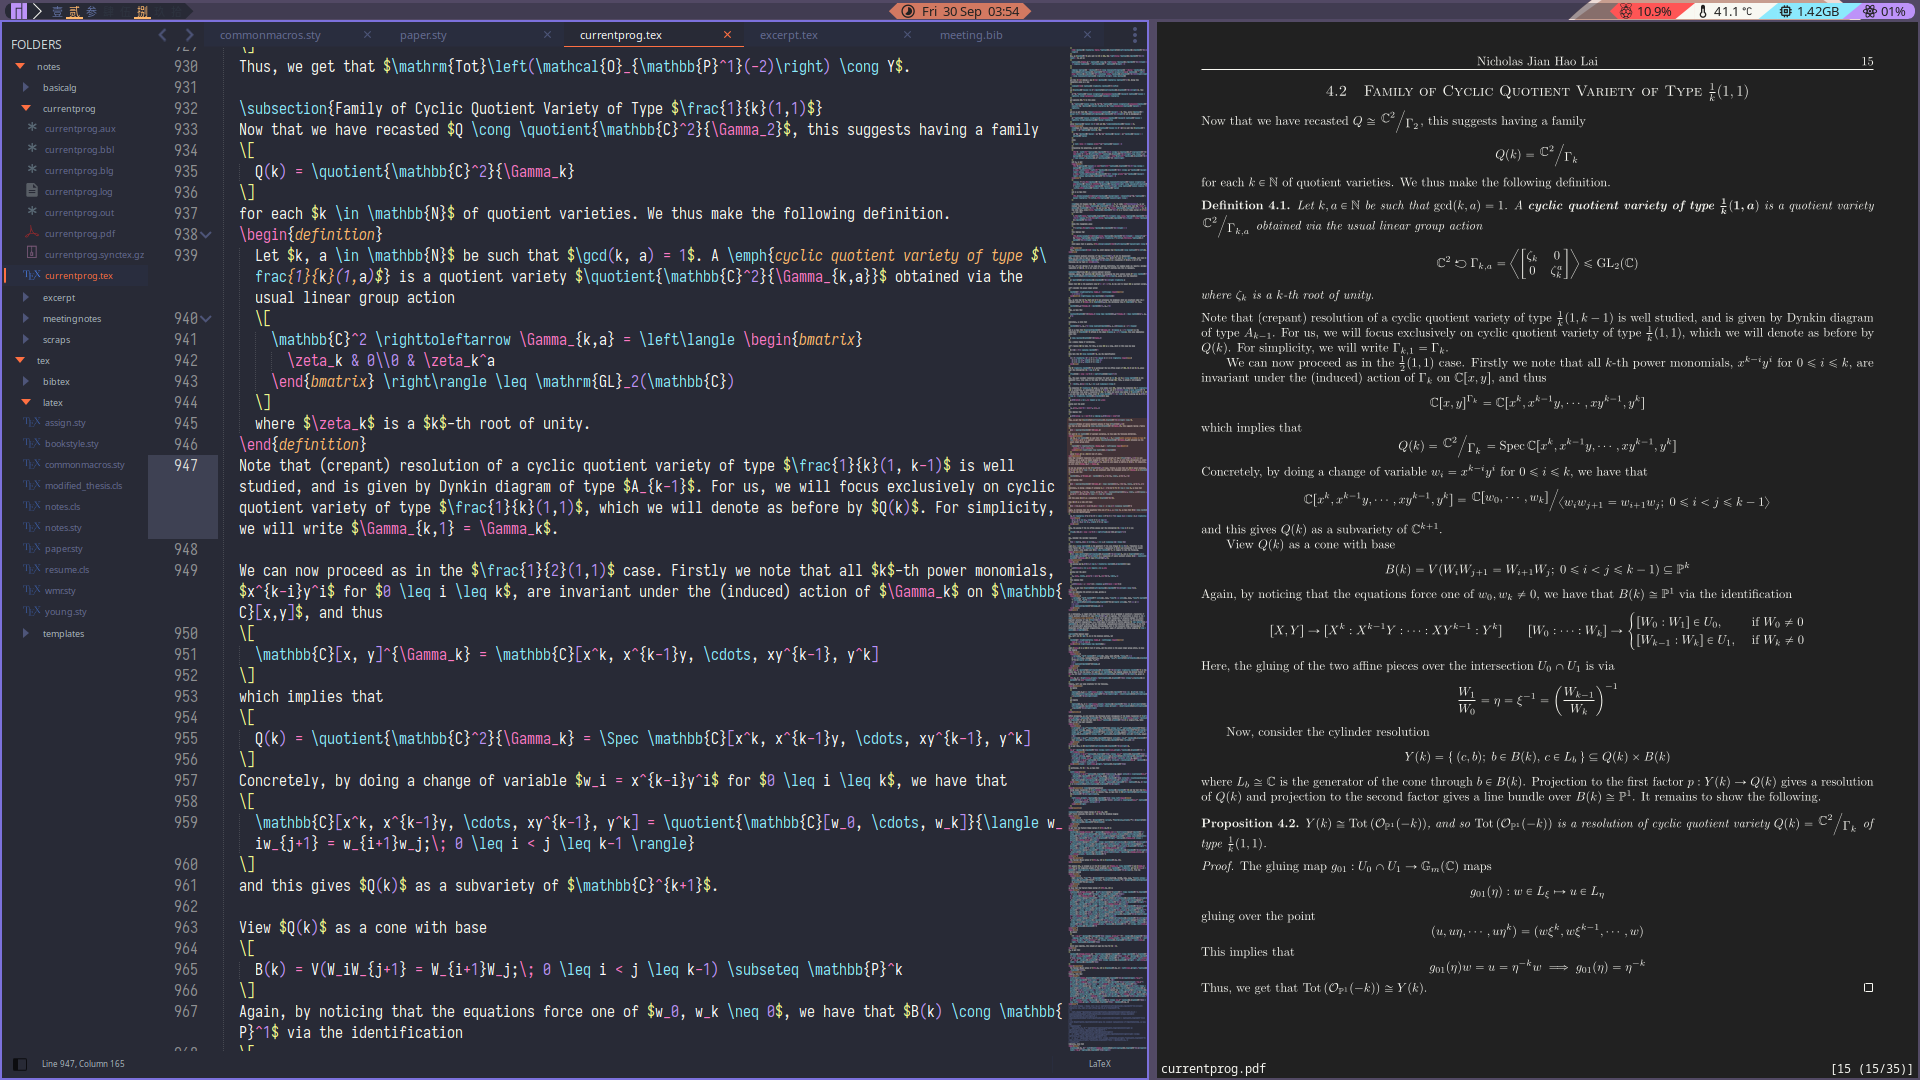Fold the code block at line 940
Screen dimensions: 1920x1080
[206, 318]
